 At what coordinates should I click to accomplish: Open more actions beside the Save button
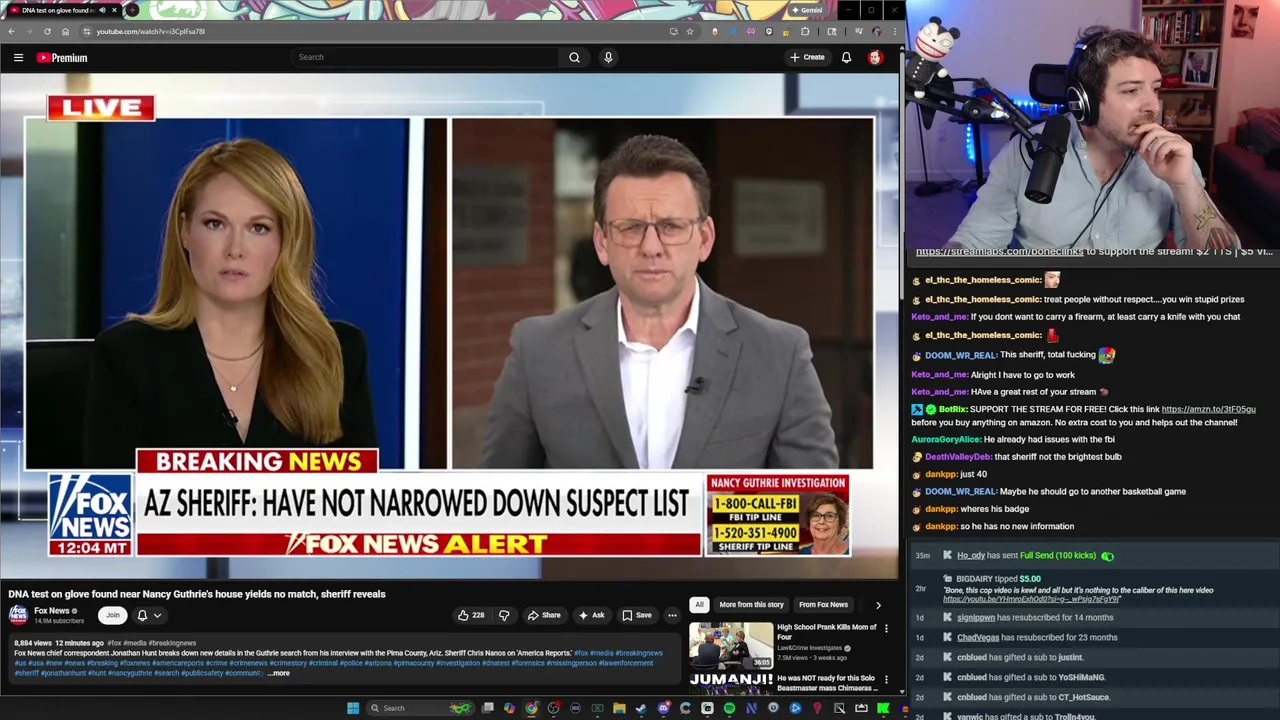point(672,615)
